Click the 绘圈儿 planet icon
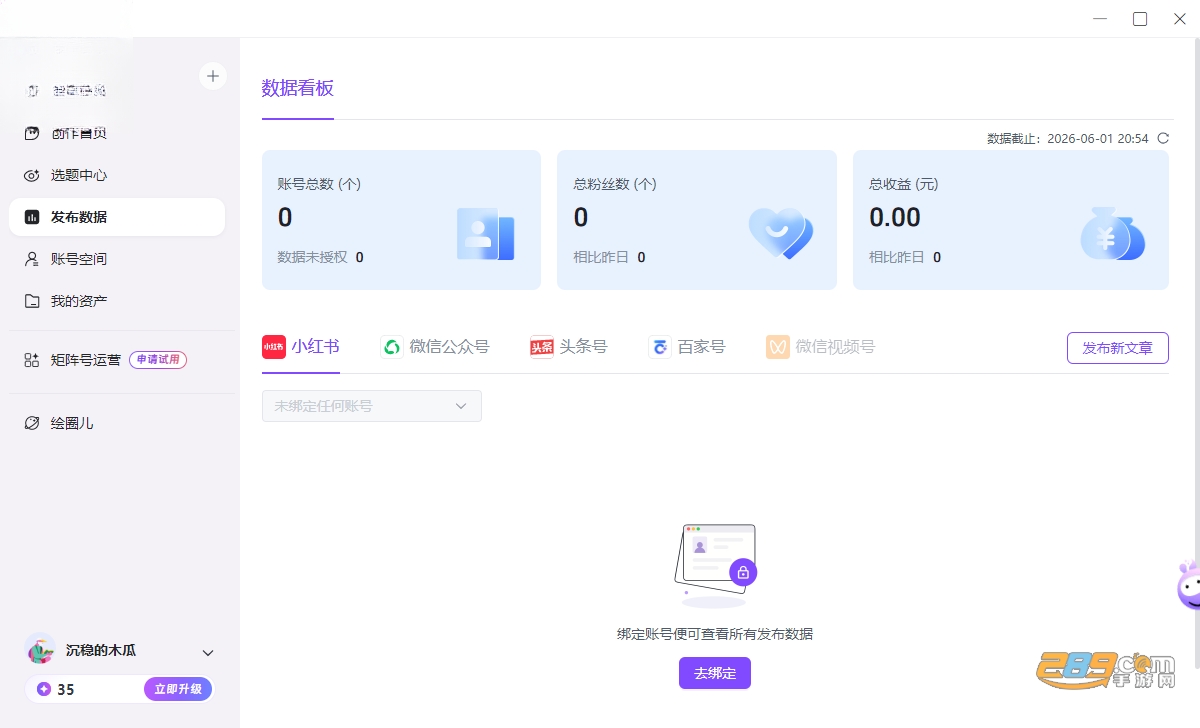This screenshot has width=1200, height=728. tap(32, 423)
